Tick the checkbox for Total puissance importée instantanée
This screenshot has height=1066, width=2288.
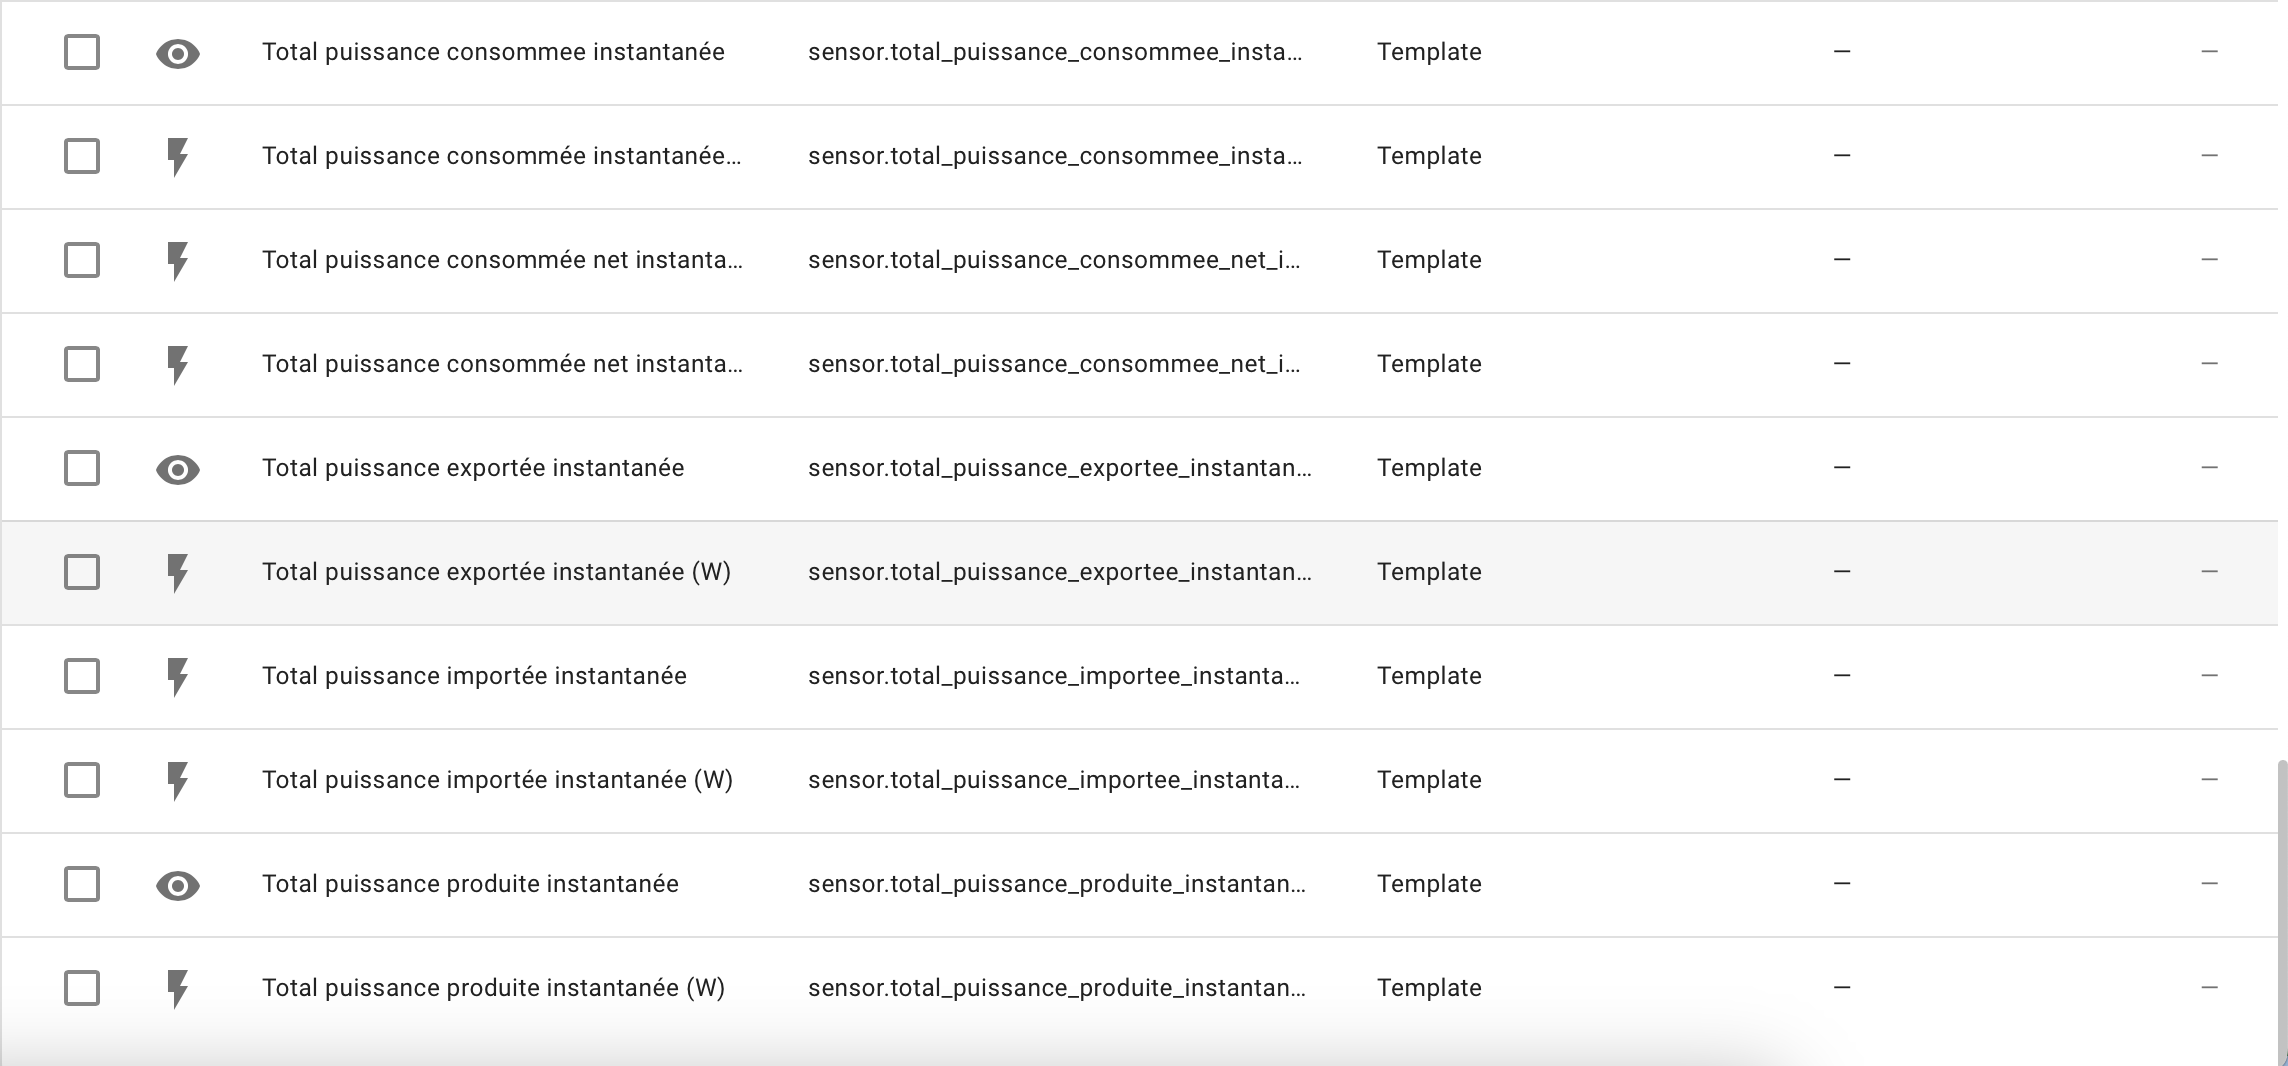(x=82, y=676)
